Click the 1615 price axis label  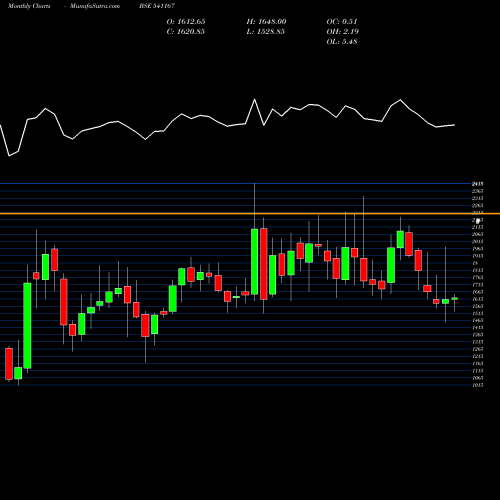point(478,299)
